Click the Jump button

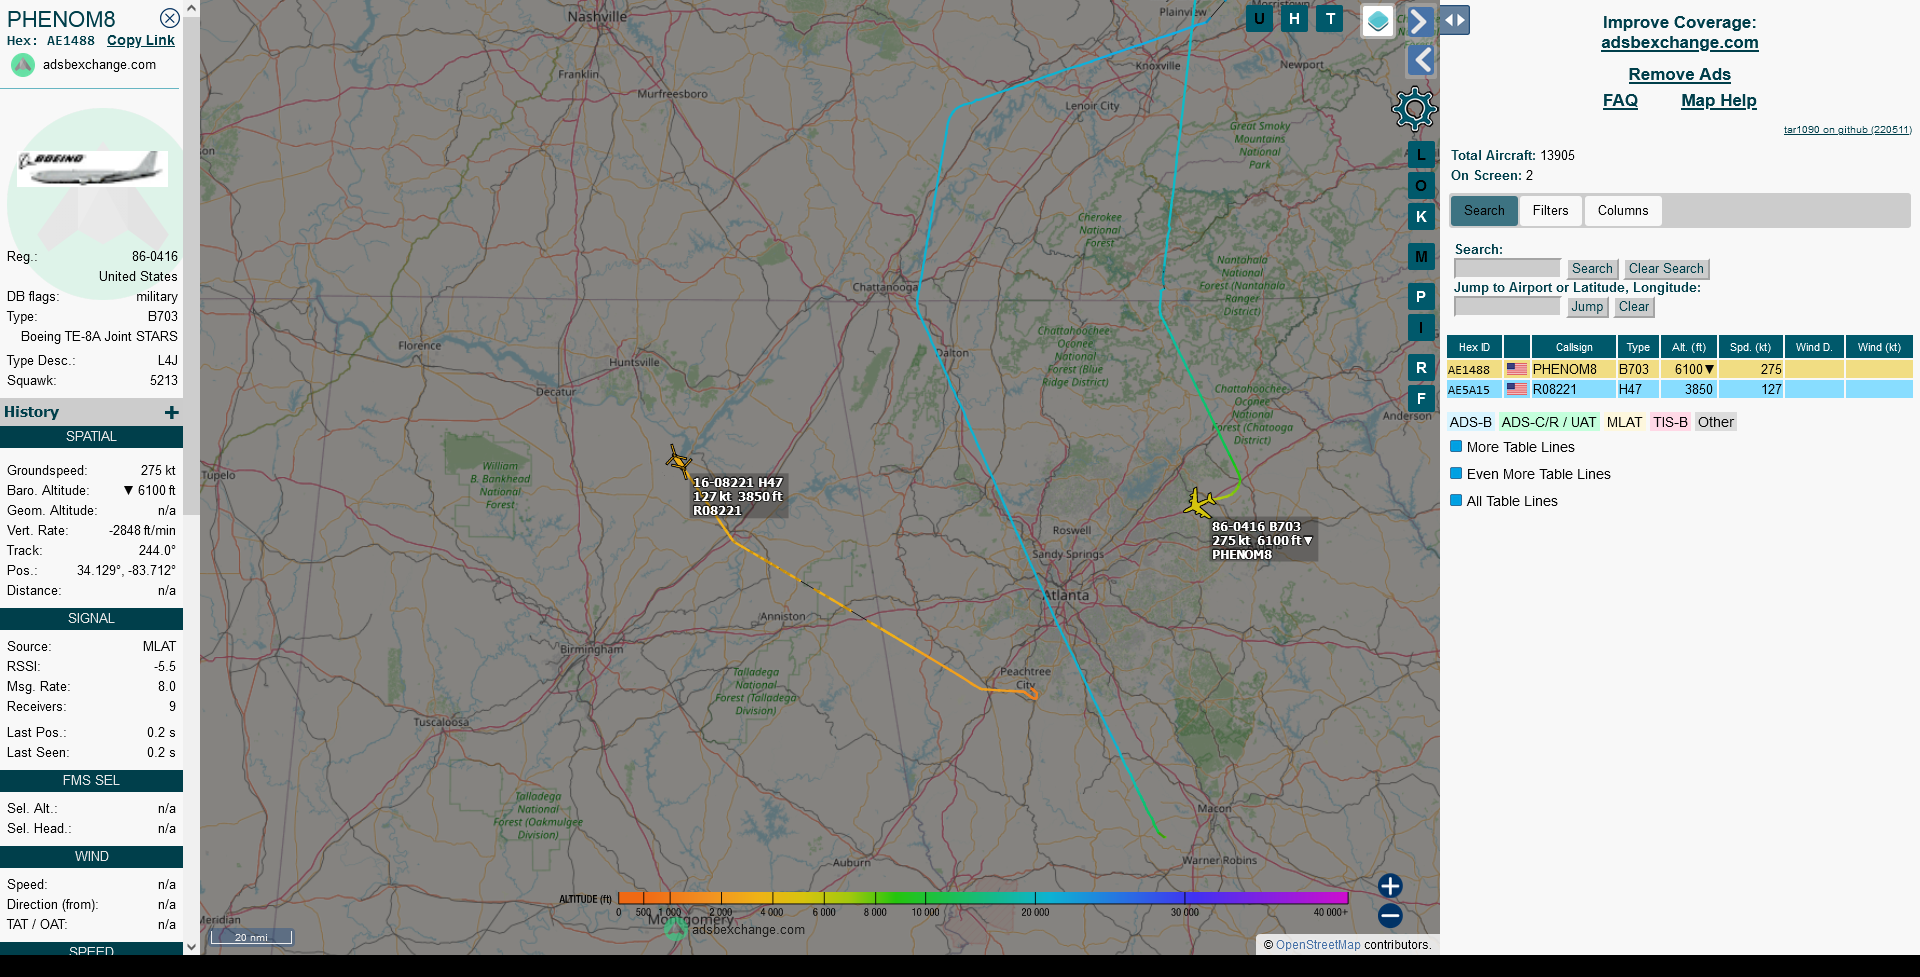[1587, 307]
